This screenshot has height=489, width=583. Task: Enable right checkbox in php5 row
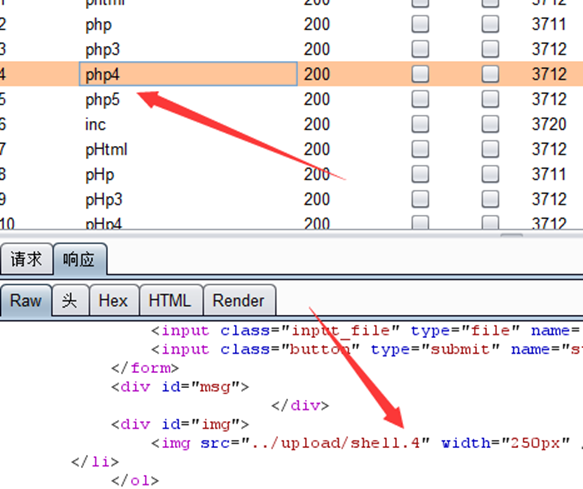(x=490, y=99)
